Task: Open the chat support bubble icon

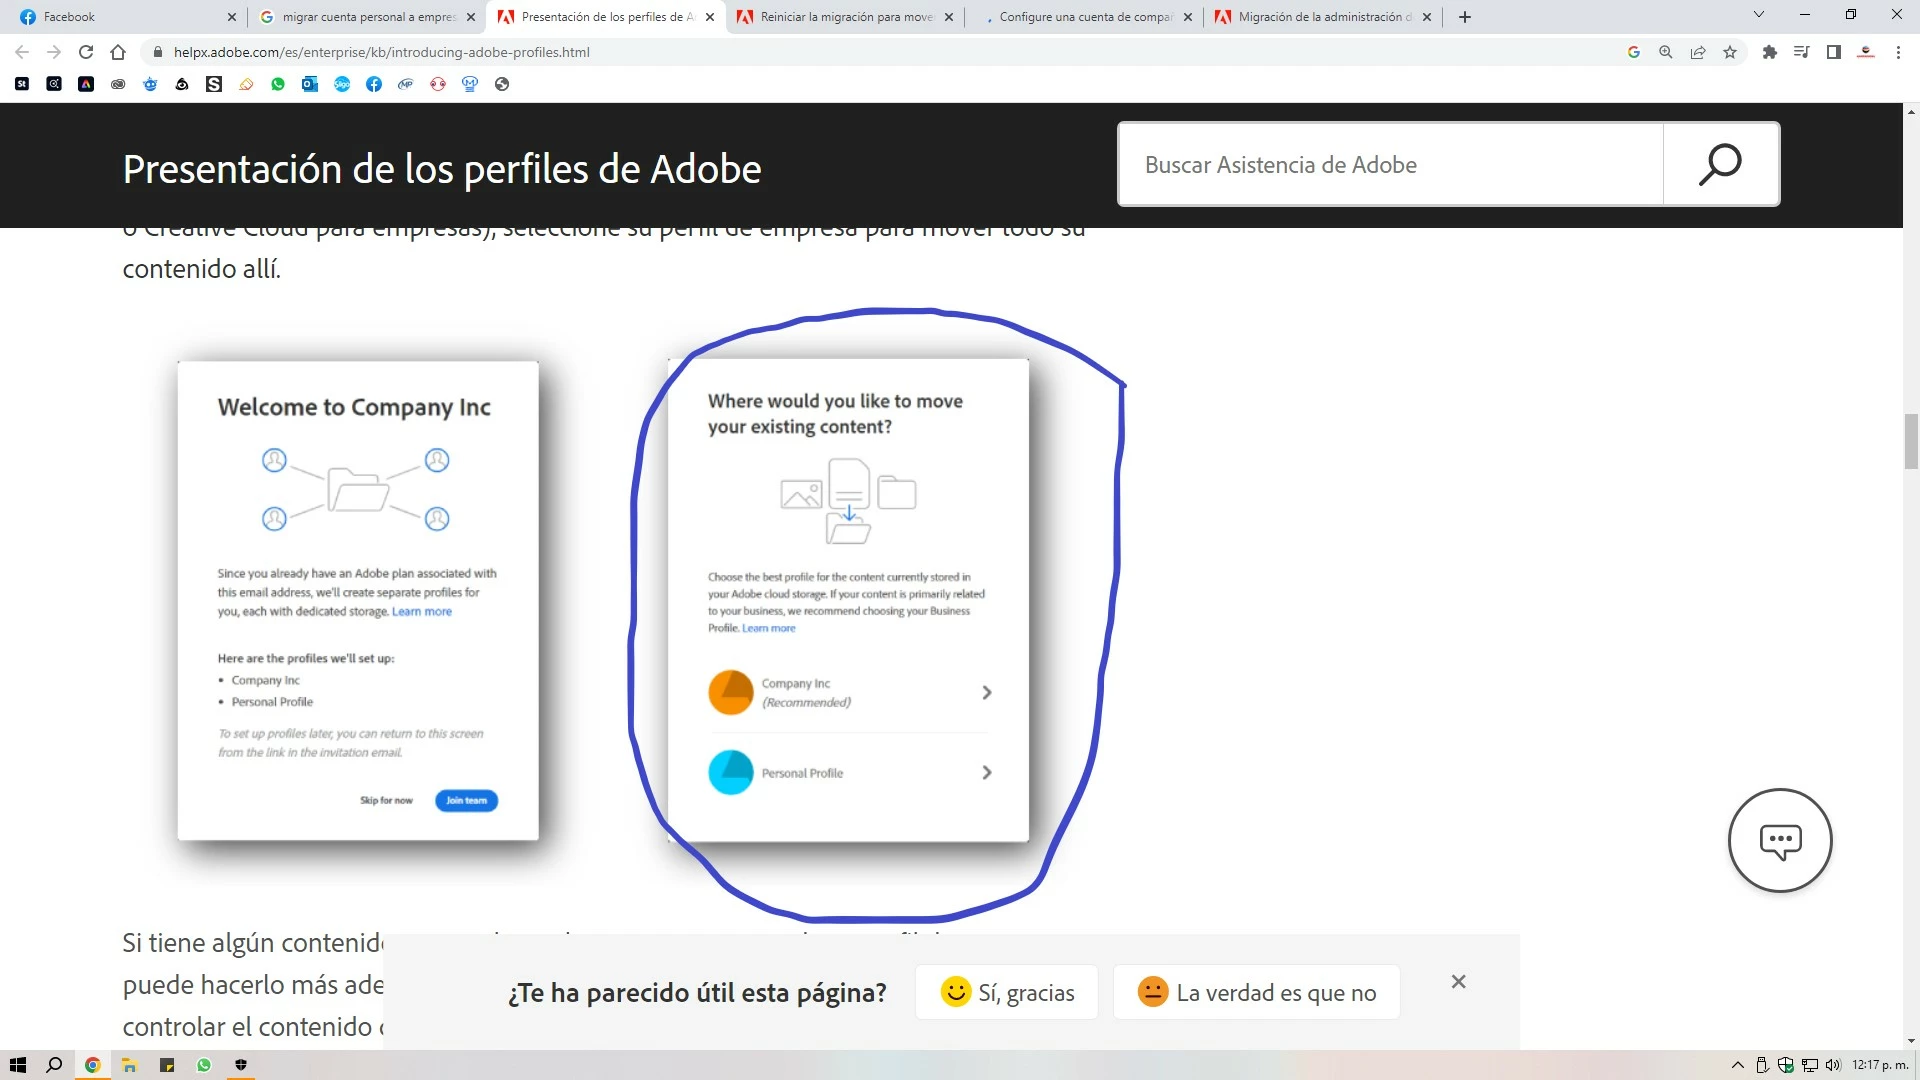Action: click(1780, 841)
